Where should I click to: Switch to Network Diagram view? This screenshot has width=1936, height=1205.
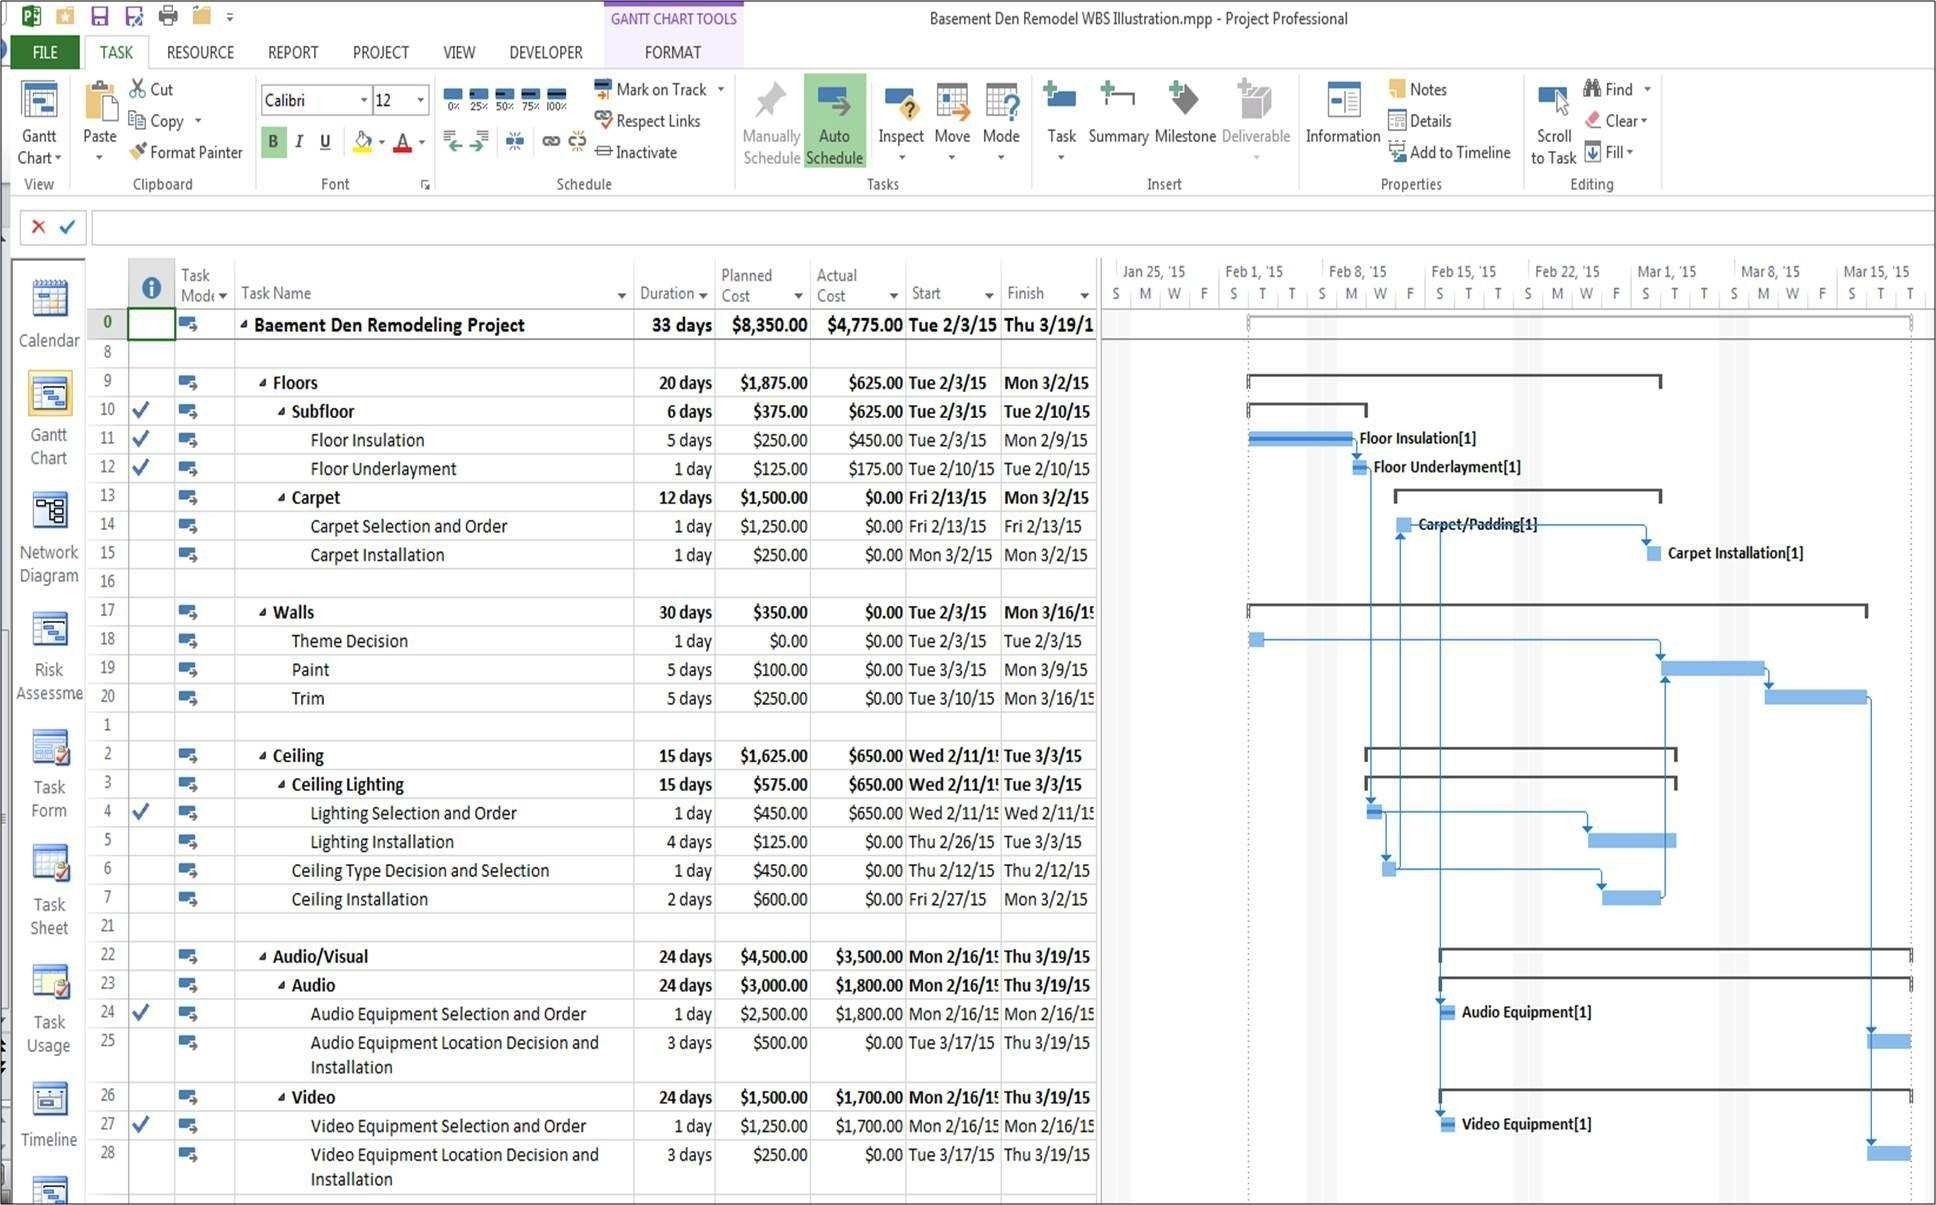(48, 512)
